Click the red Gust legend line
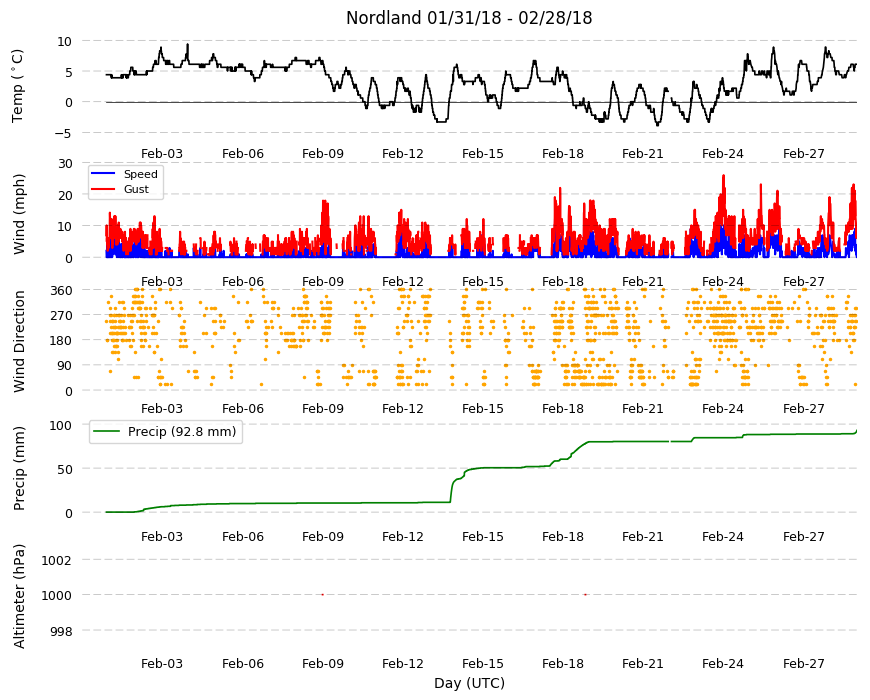The width and height of the screenshot is (870, 700). pos(103,189)
